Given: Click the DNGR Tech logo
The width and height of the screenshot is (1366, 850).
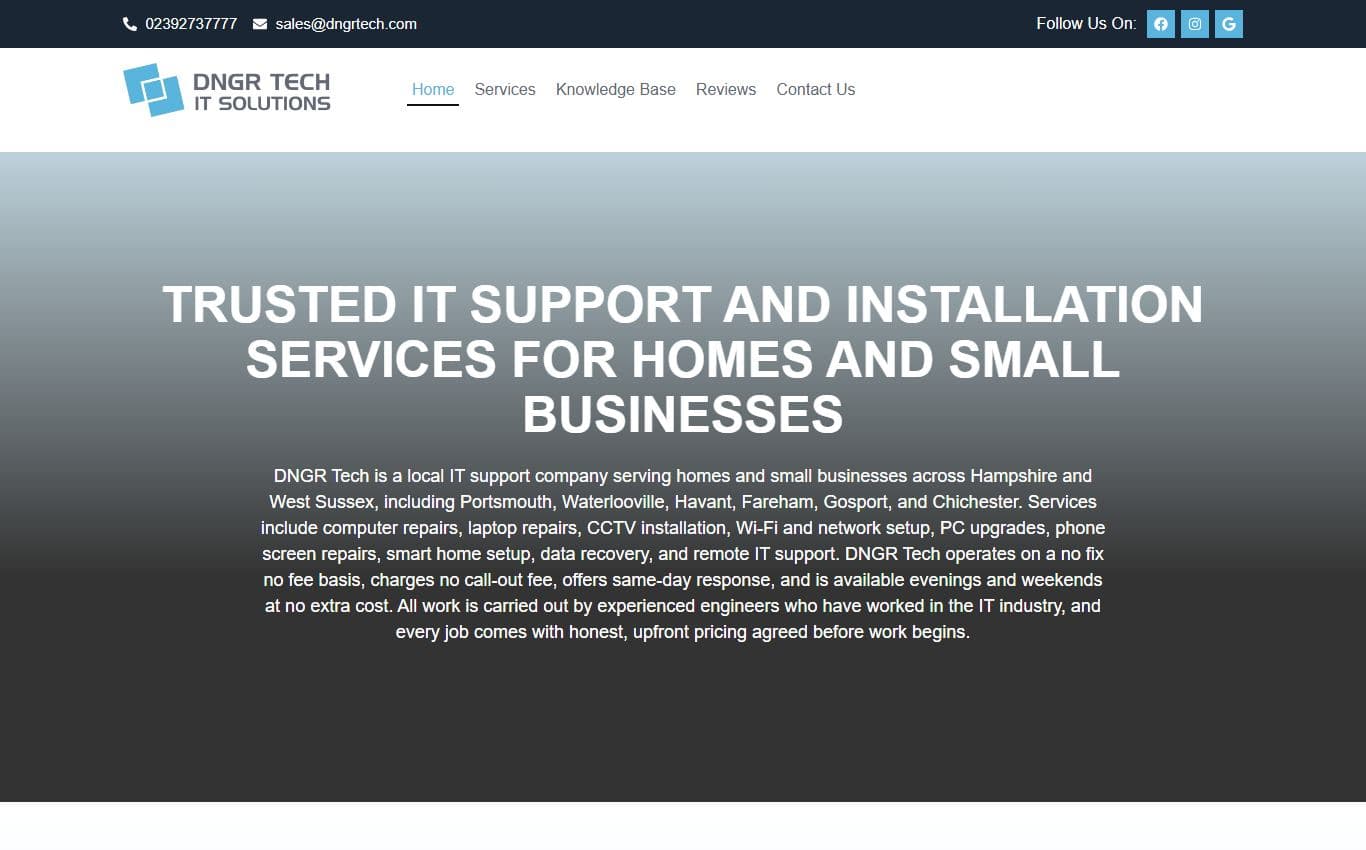Looking at the screenshot, I should [227, 90].
